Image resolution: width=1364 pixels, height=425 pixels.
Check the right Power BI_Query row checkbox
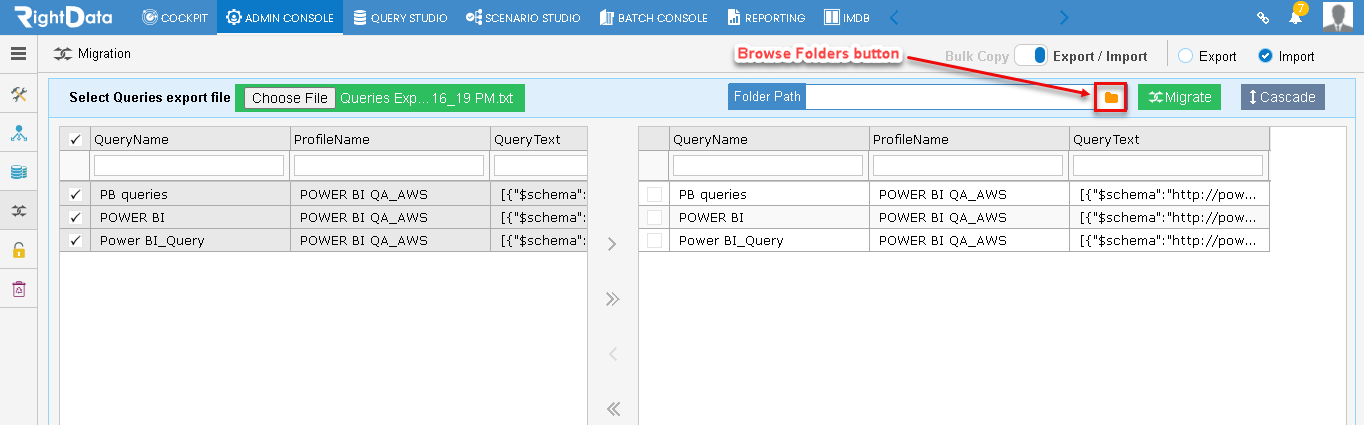[654, 240]
